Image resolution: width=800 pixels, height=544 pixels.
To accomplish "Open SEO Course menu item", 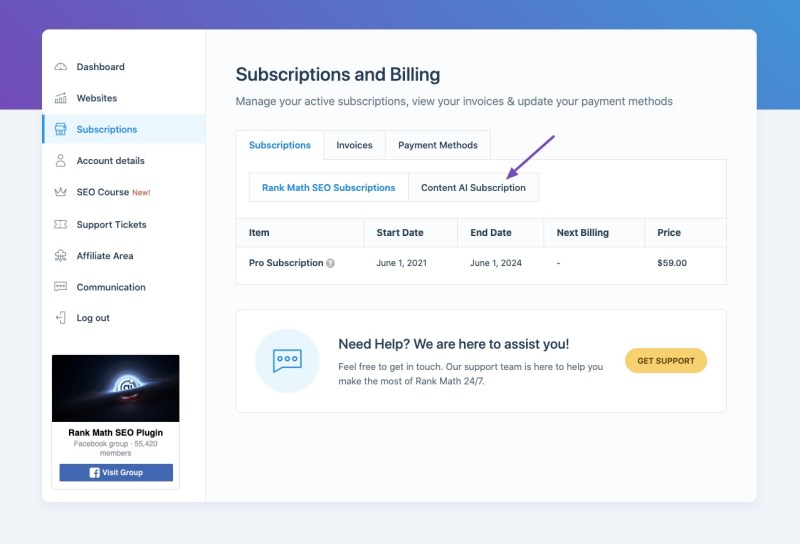I will [103, 192].
